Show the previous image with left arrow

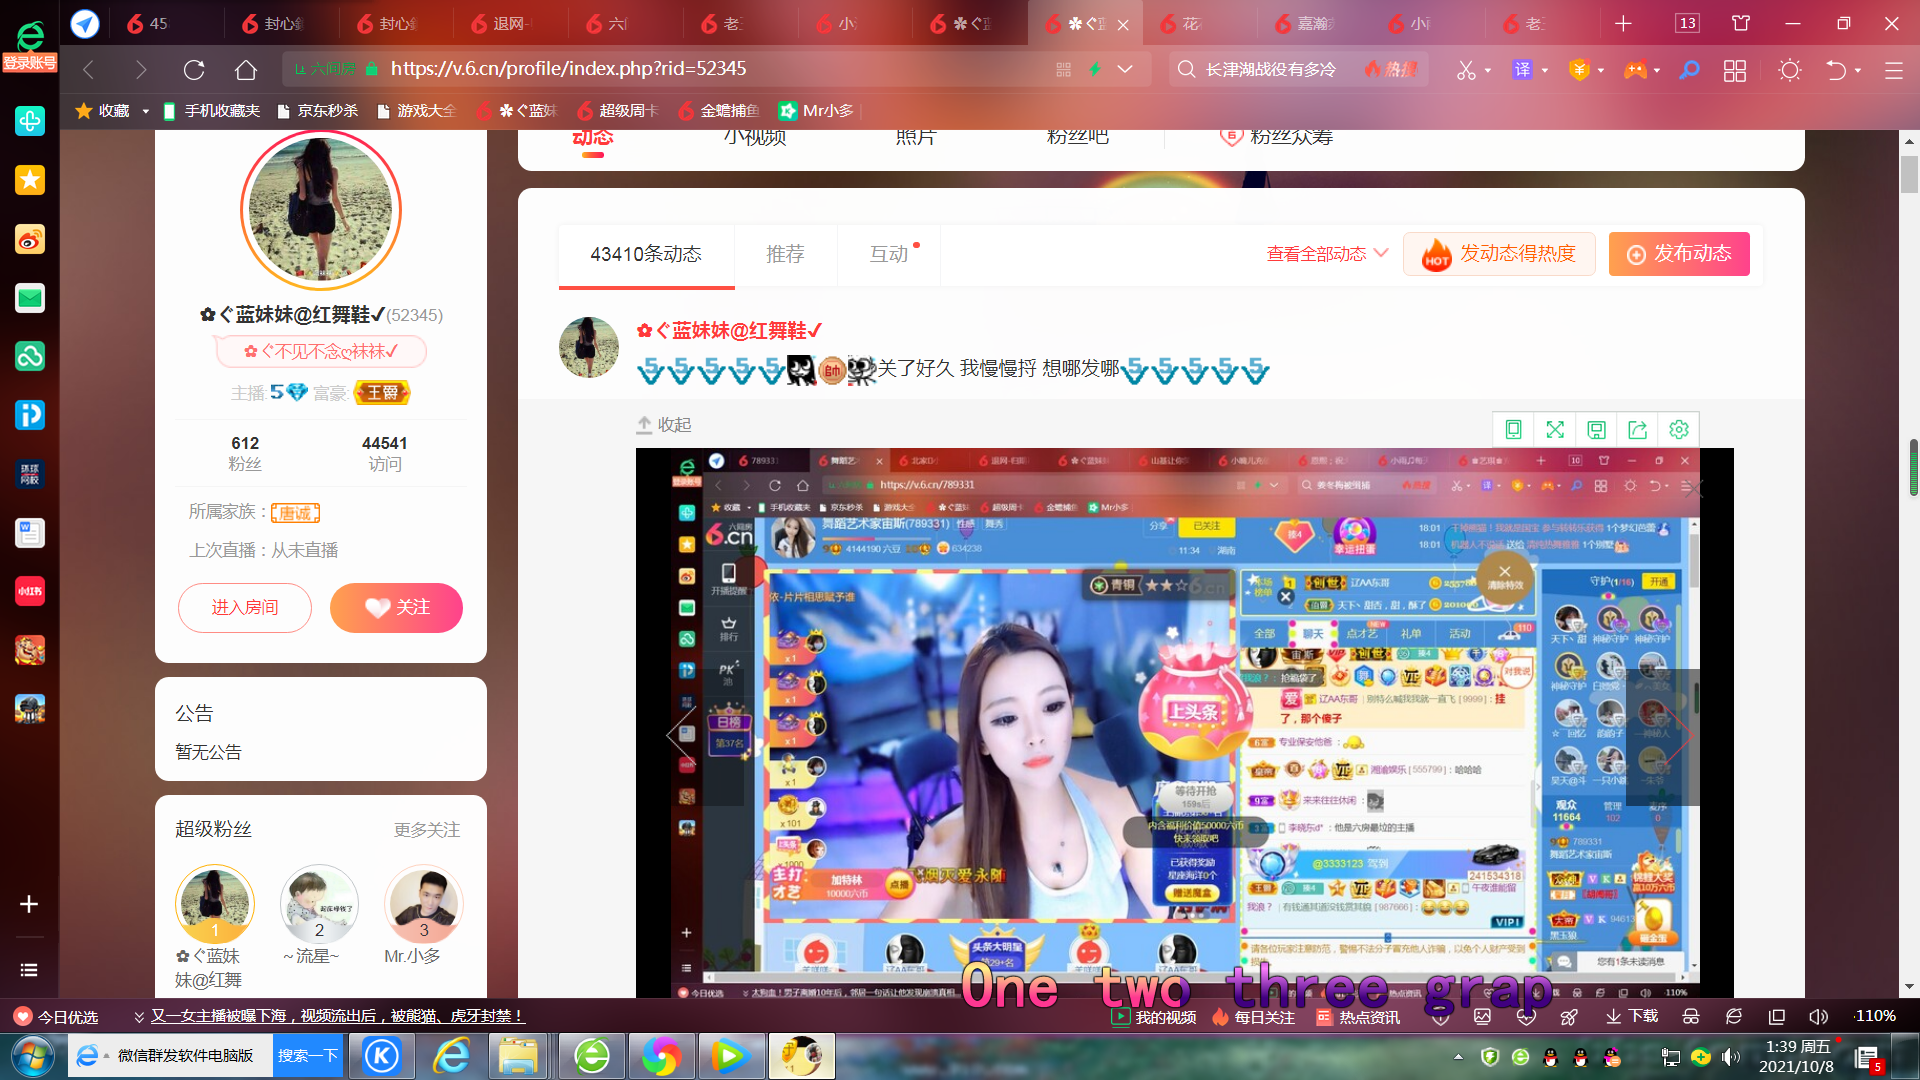click(681, 735)
